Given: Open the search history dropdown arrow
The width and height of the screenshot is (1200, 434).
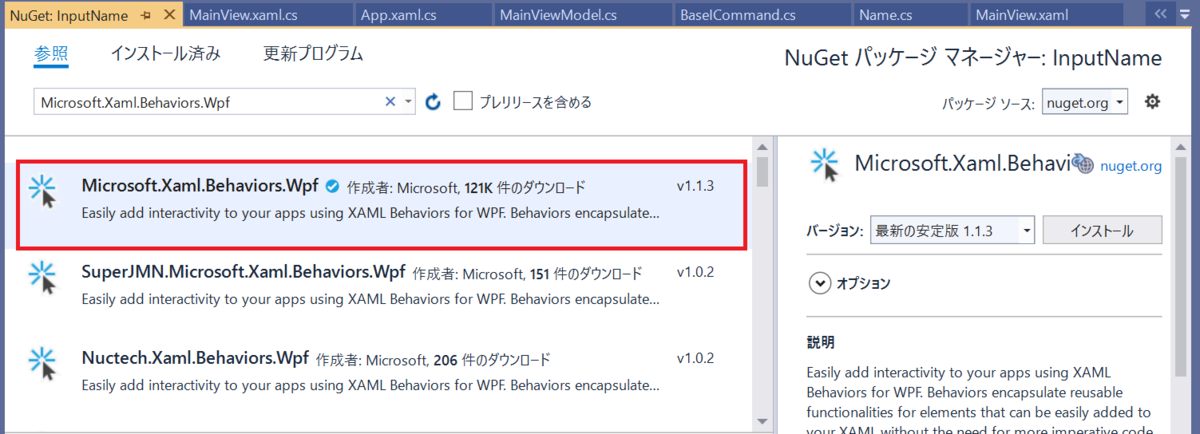Looking at the screenshot, I should coord(407,101).
